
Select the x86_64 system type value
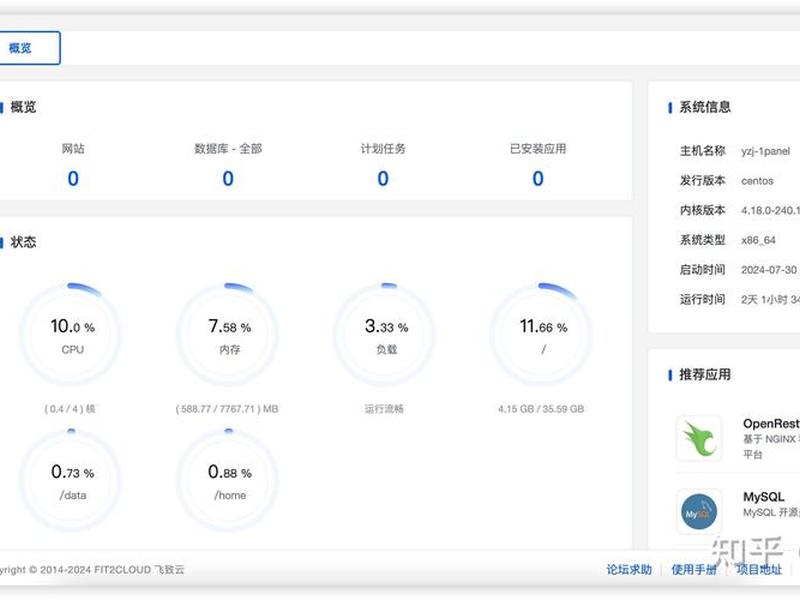758,240
